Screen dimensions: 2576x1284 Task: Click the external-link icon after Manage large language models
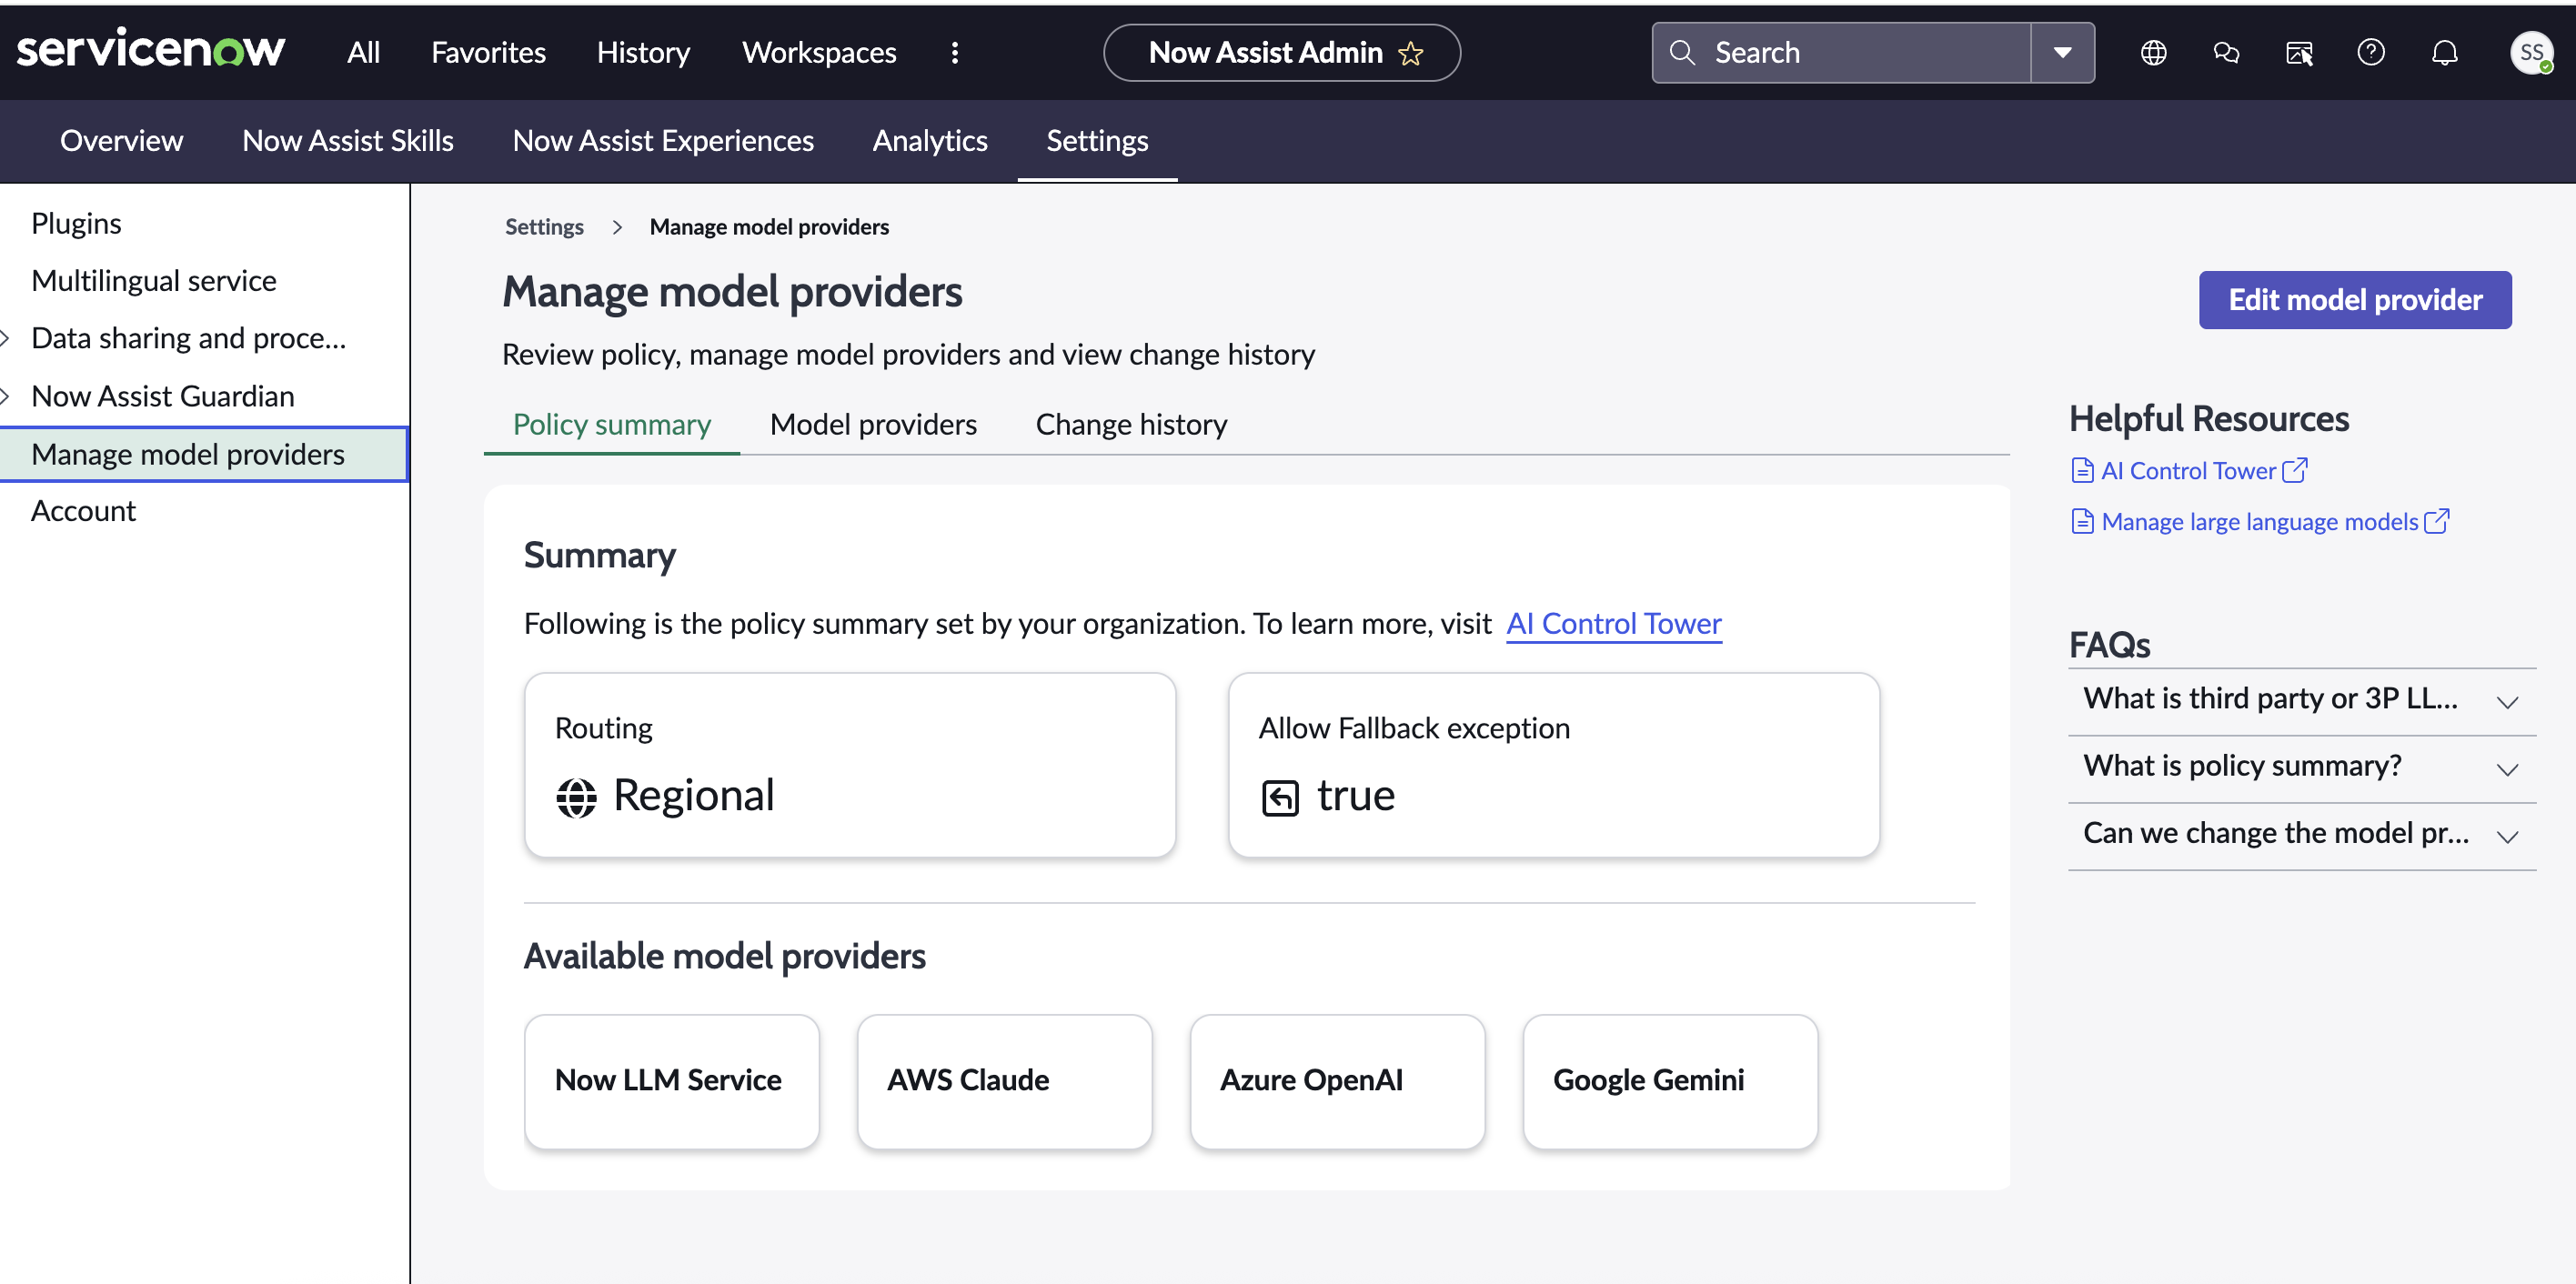coord(2437,520)
